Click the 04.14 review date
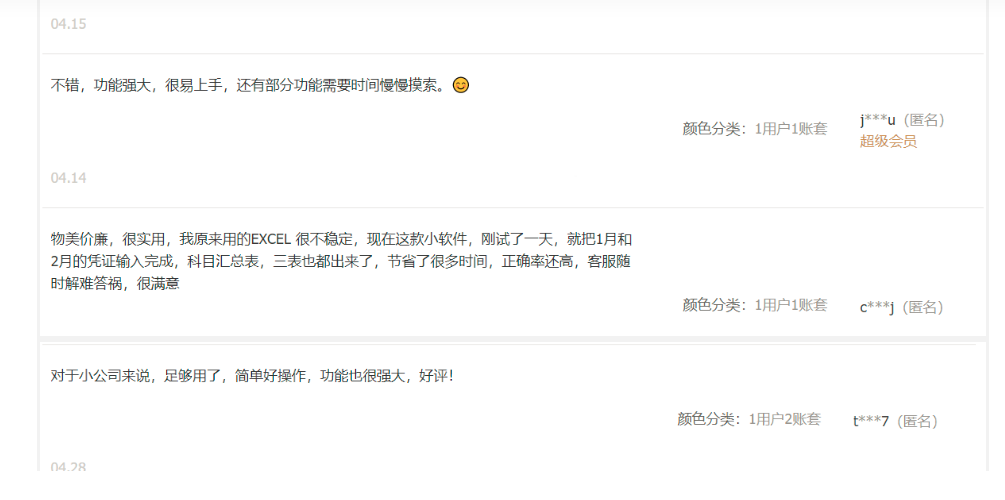This screenshot has height=500, width=1005. coord(69,178)
